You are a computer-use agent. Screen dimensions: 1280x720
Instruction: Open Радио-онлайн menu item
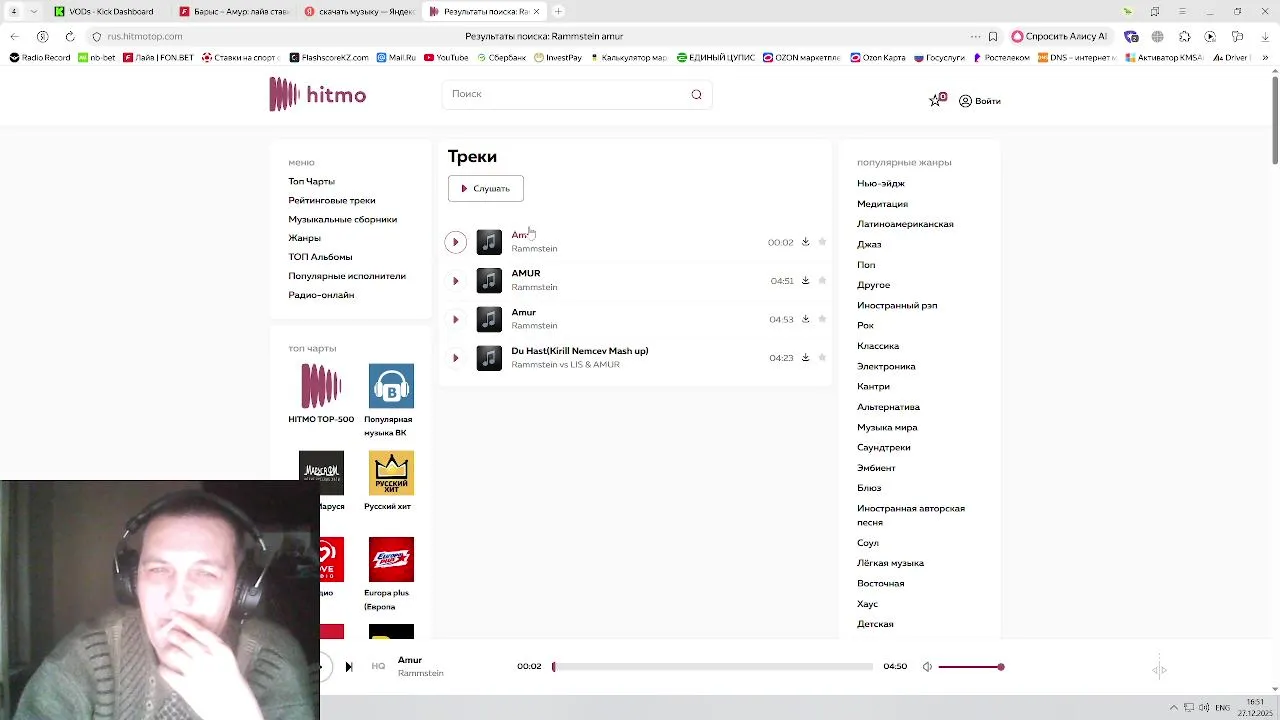click(x=321, y=295)
